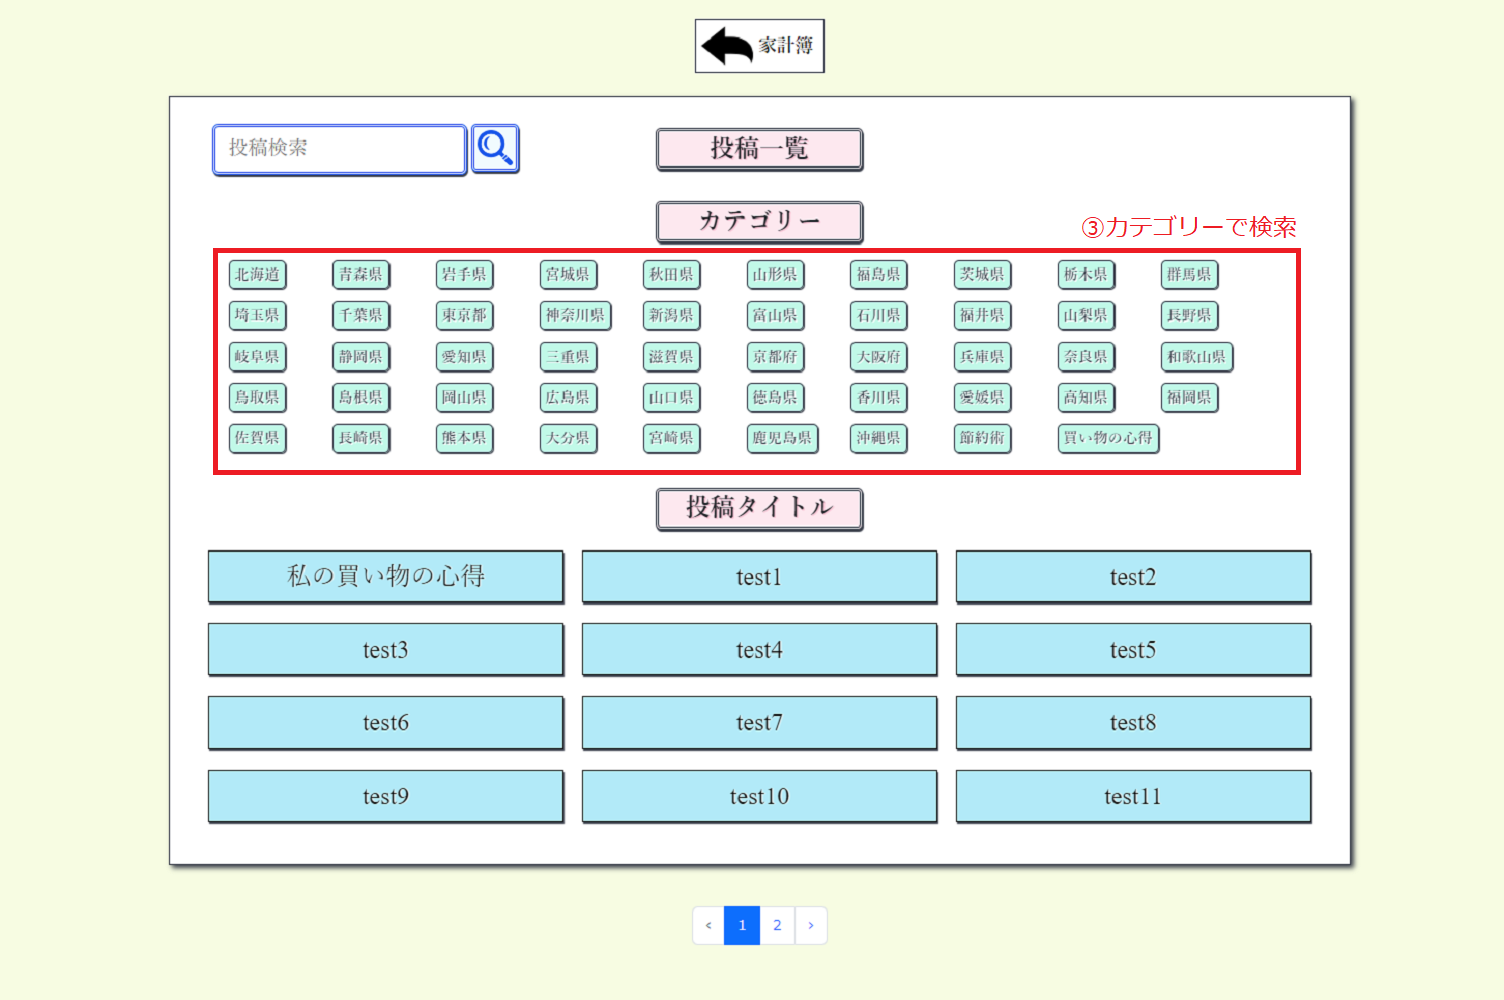The width and height of the screenshot is (1504, 1000).
Task: Select the 岩手県 category tag
Action: click(x=465, y=275)
